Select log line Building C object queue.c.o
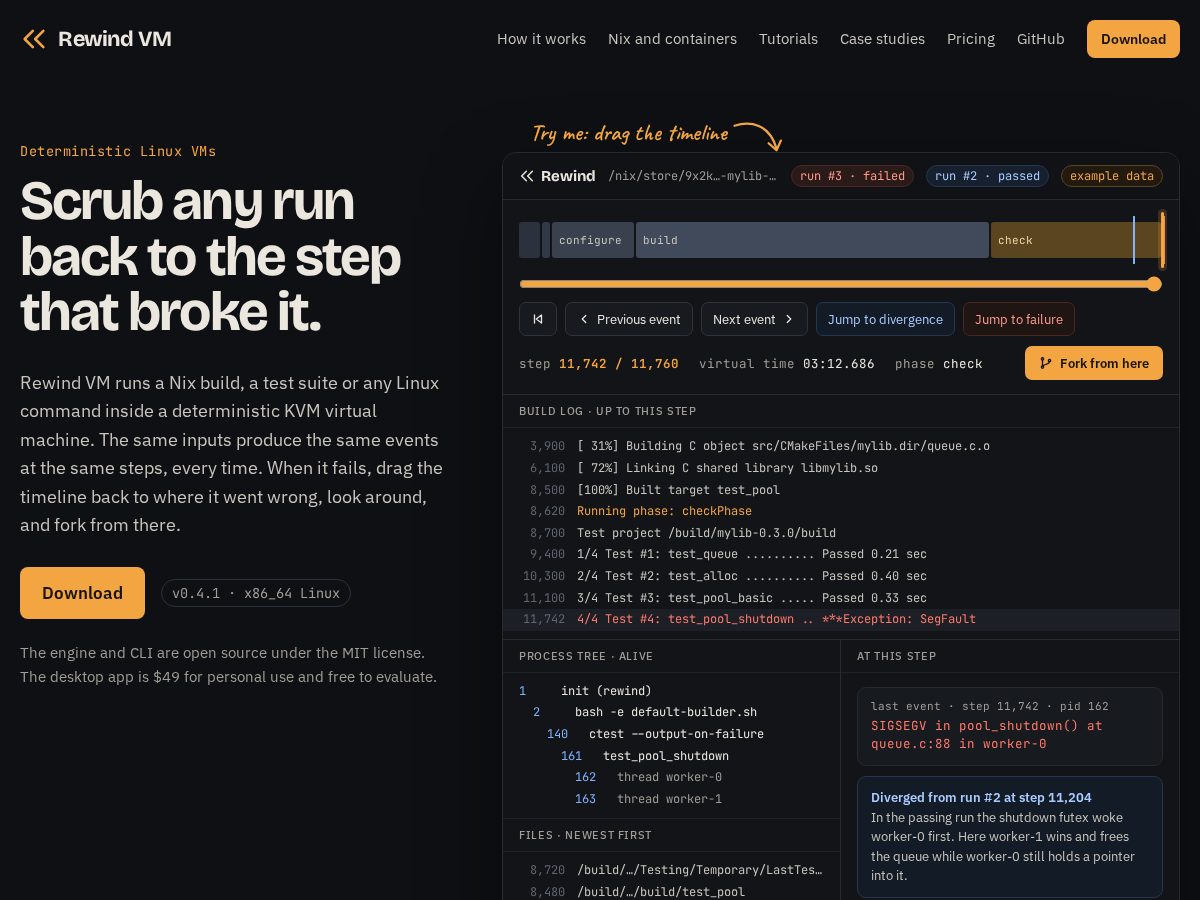 (x=841, y=446)
